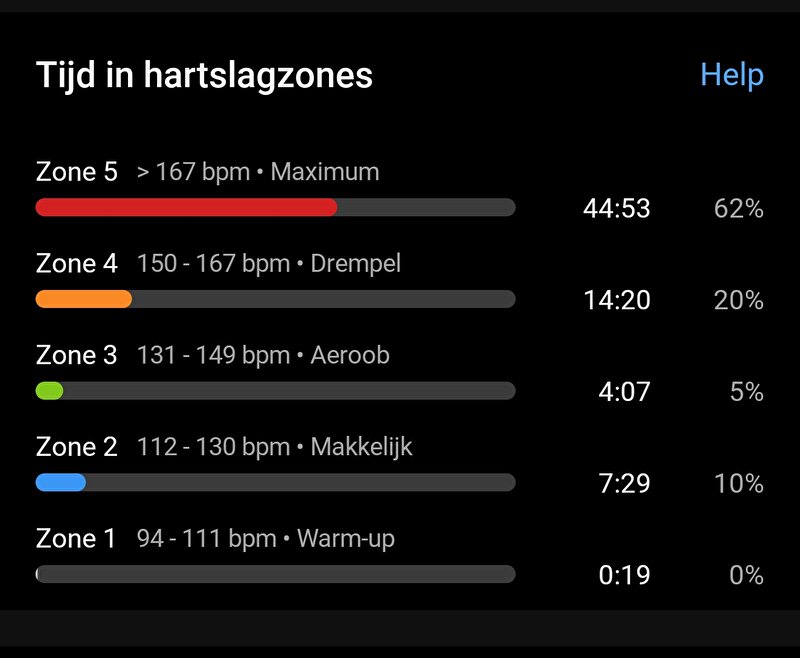Tap the 44:53 time value
The image size is (800, 658).
(x=617, y=208)
